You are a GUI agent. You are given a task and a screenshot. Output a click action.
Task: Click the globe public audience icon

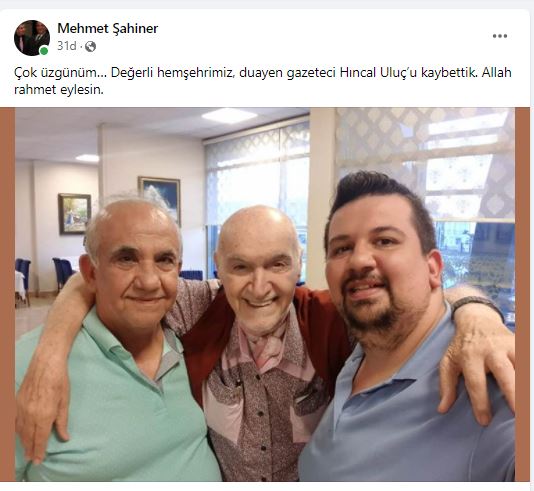[x=90, y=46]
